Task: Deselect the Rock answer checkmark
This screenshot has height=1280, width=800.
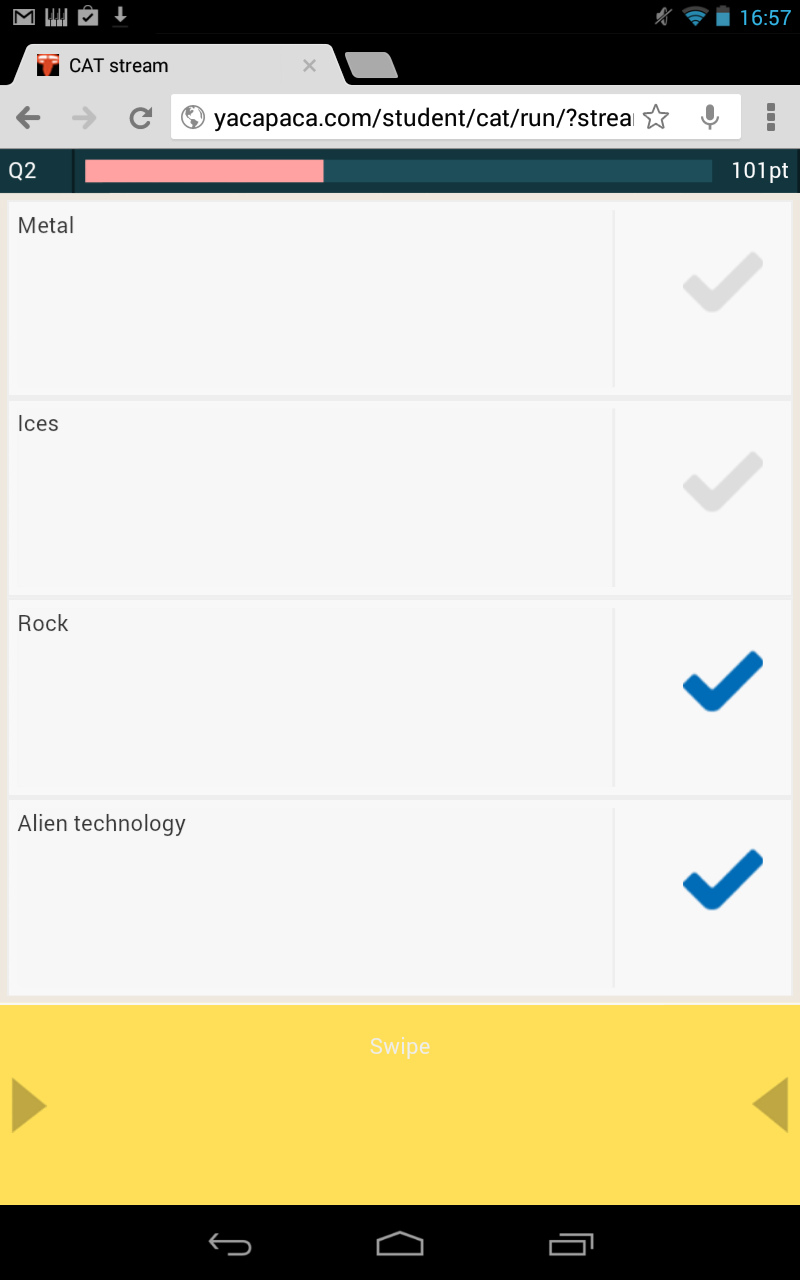Action: pos(722,681)
